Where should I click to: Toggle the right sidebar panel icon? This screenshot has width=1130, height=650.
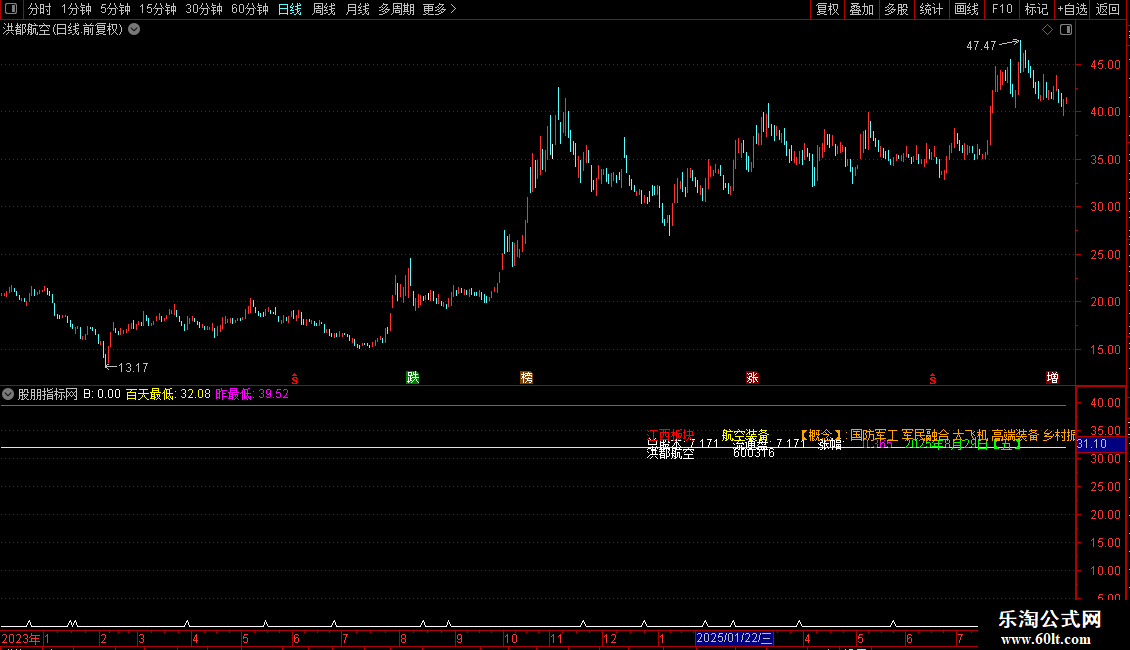[1067, 30]
